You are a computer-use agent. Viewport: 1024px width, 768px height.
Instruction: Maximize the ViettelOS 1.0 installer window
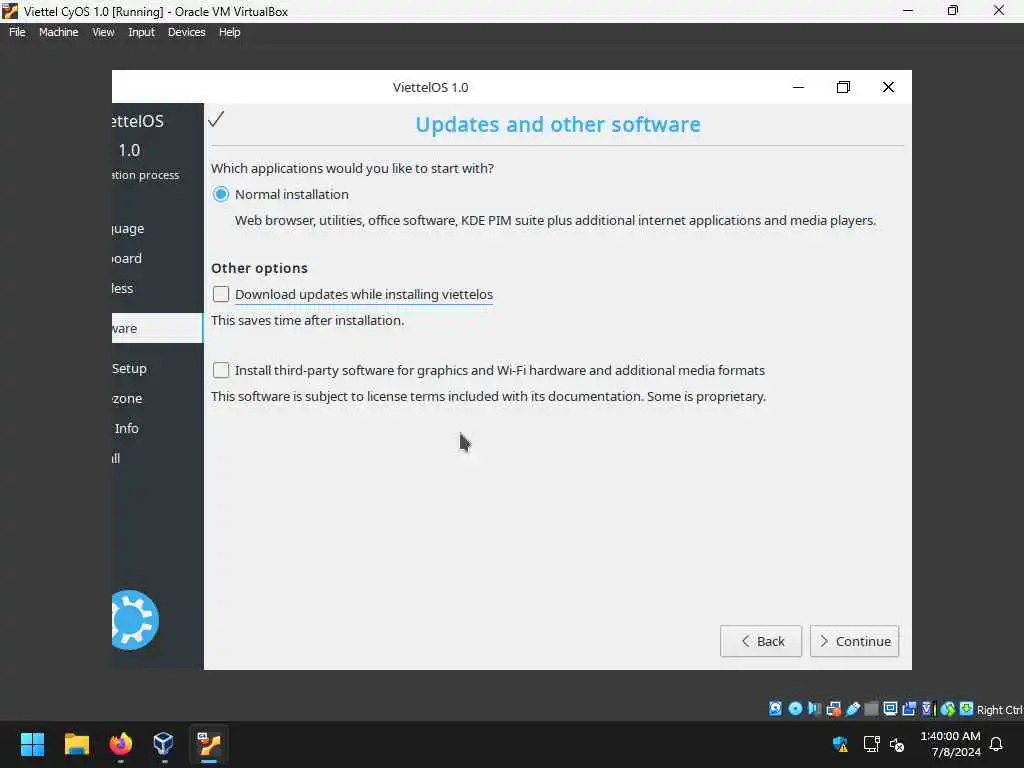843,87
